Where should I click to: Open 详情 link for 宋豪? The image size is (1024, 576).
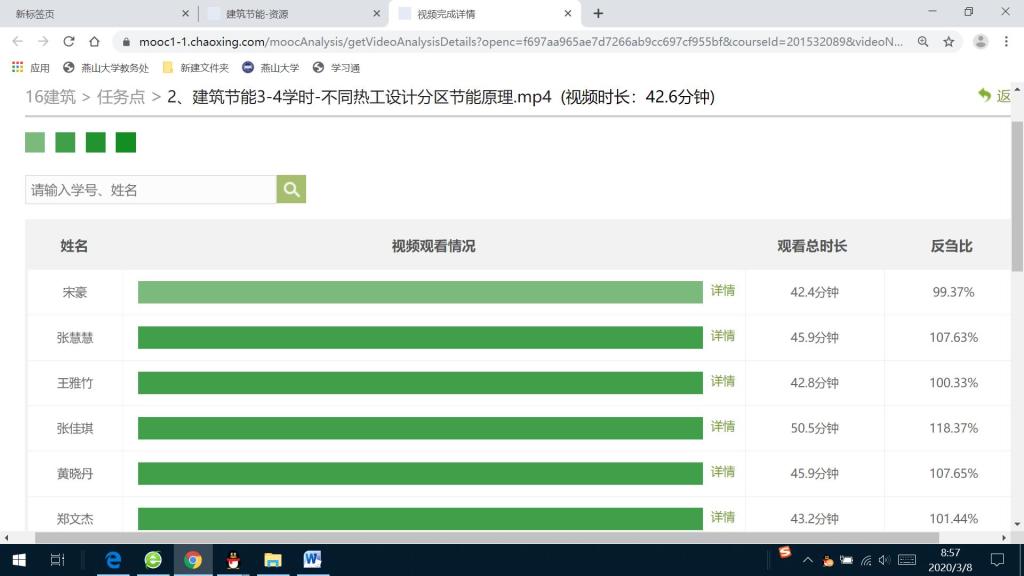(722, 291)
